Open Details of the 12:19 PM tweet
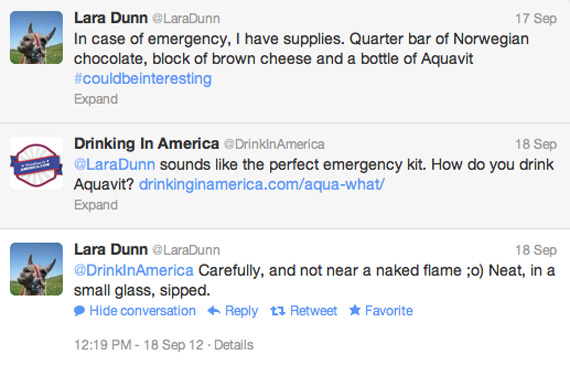Screen dimensions: 570x365 (234, 345)
